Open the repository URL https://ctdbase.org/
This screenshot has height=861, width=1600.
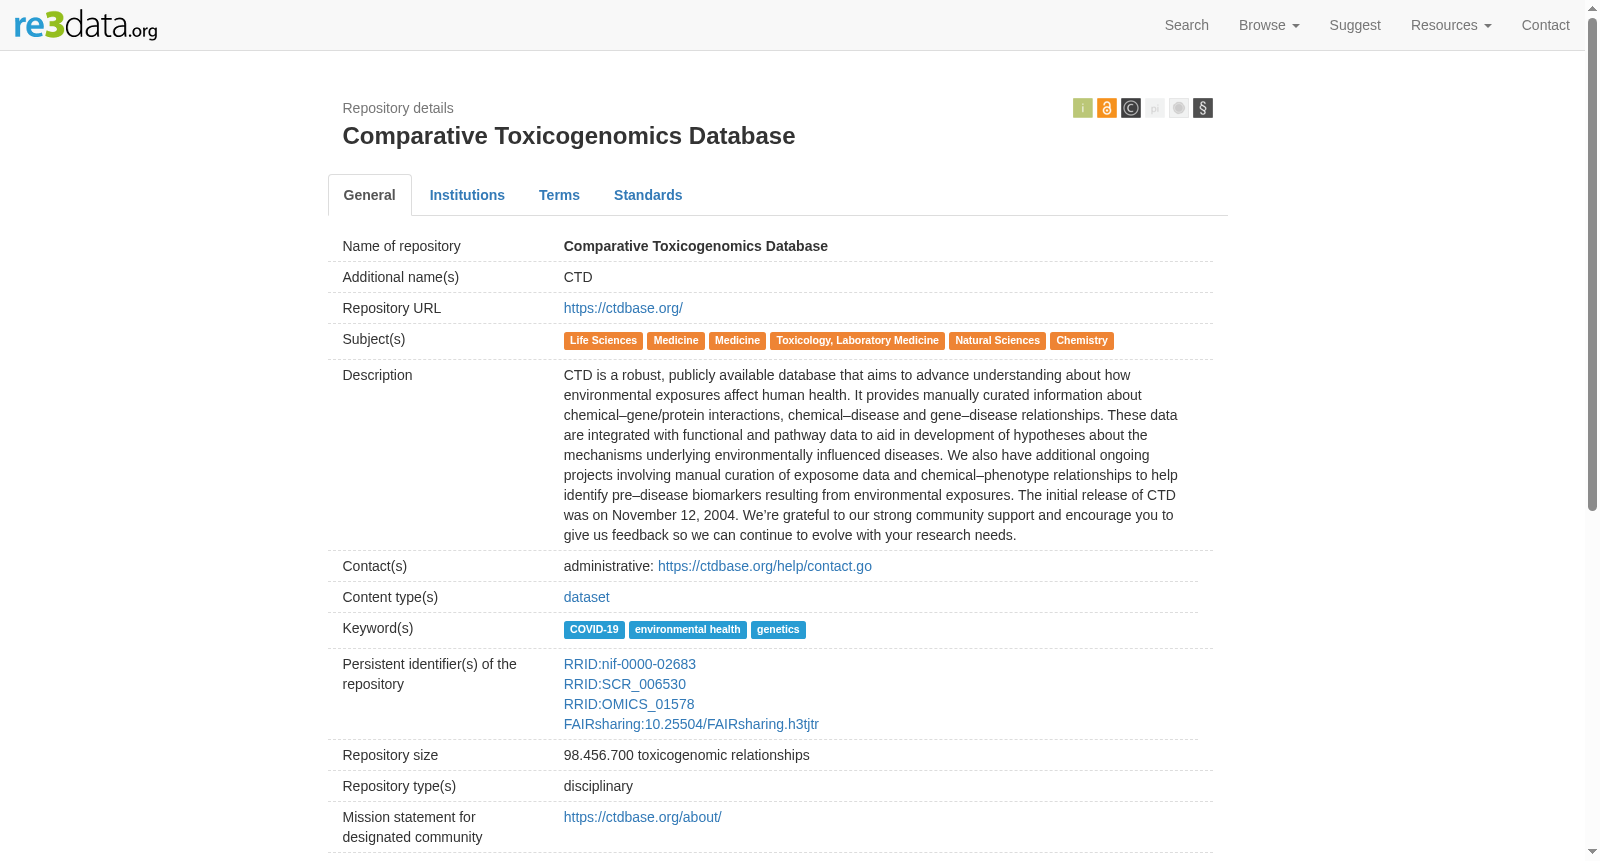623,308
